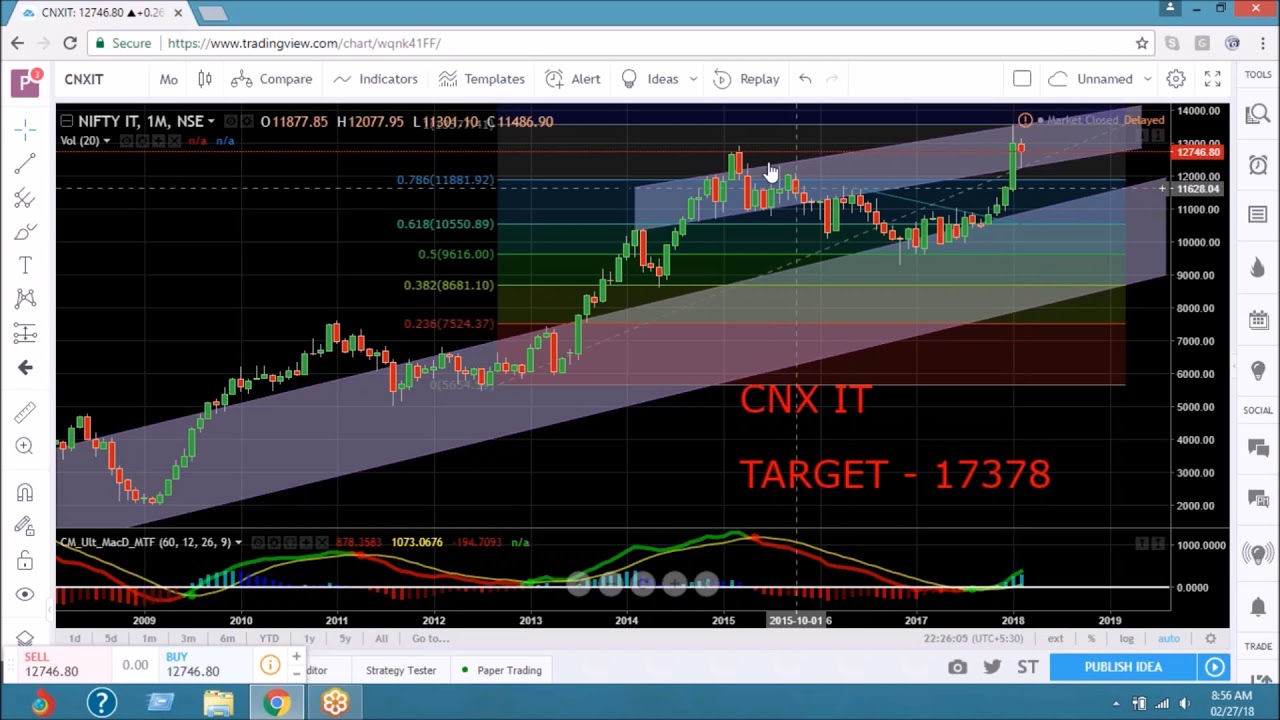Screen dimensions: 1280x720
Task: Open the Unnamed layout dropdown
Action: 1101,79
